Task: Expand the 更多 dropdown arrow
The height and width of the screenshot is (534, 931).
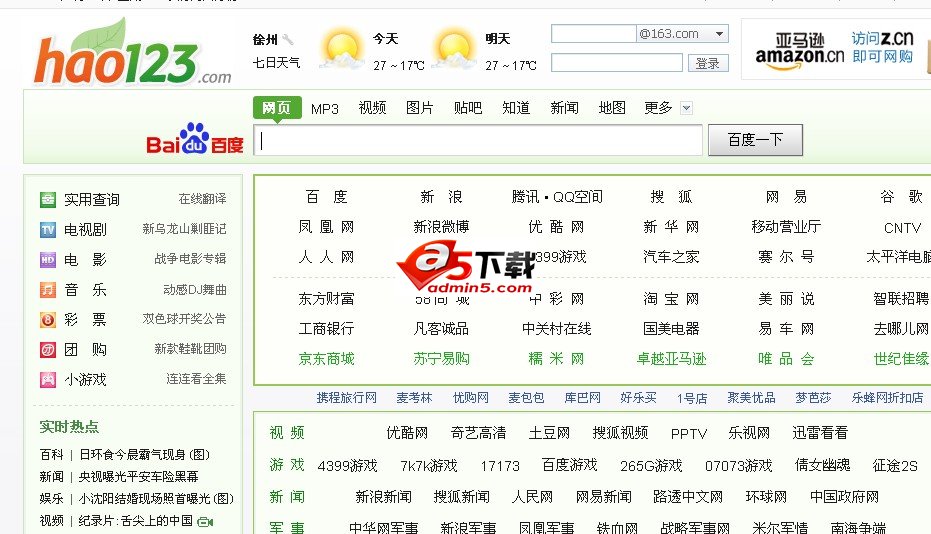Action: [x=686, y=108]
